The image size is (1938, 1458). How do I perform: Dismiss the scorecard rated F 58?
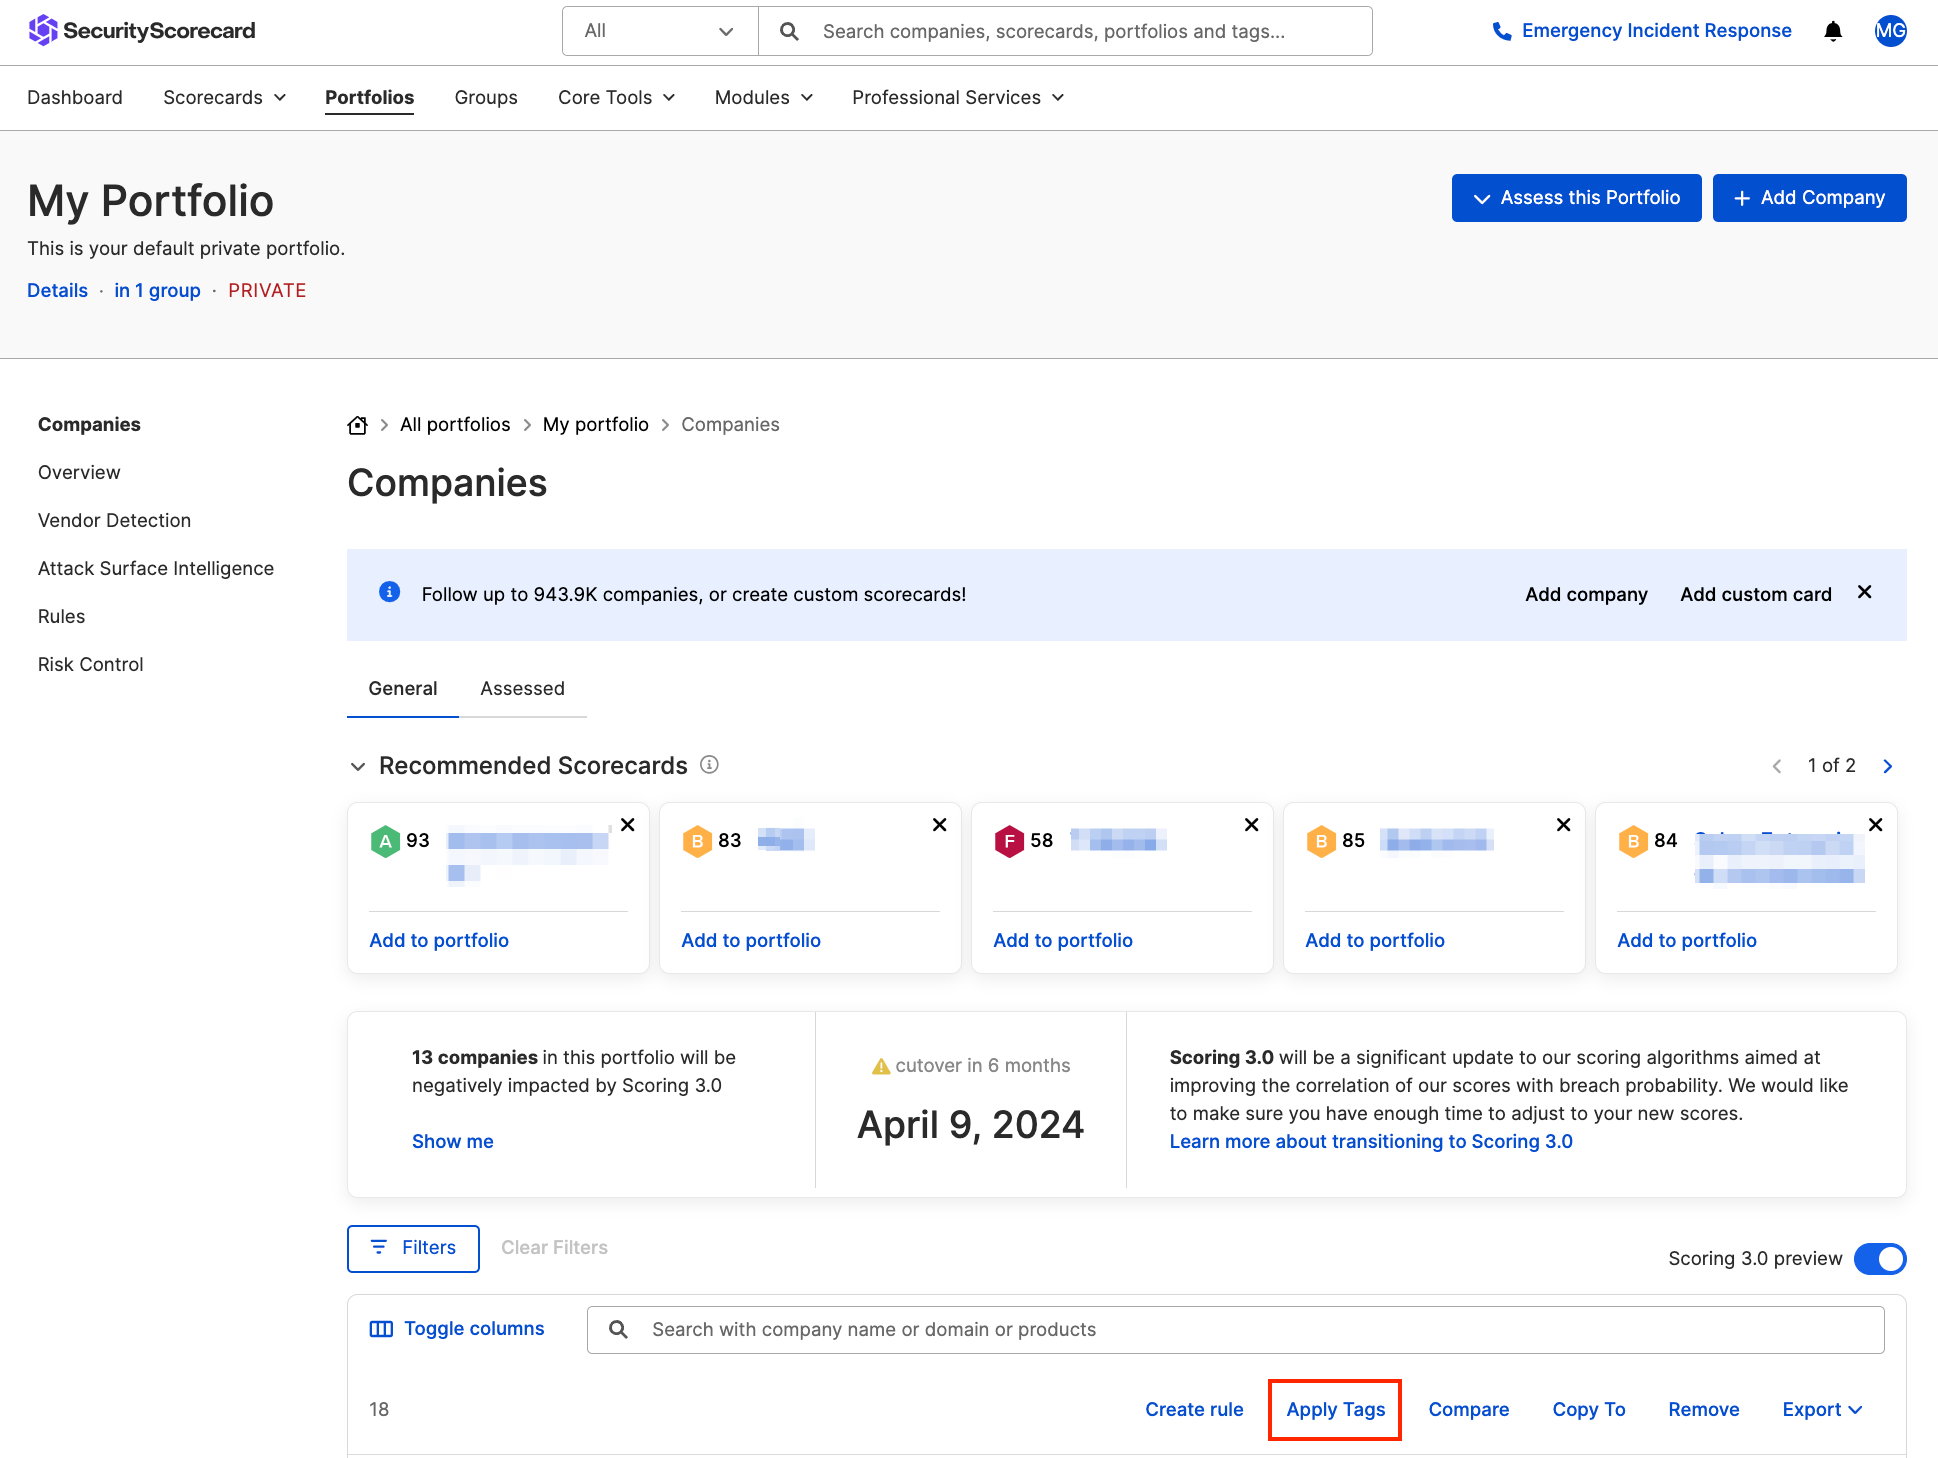click(x=1252, y=825)
